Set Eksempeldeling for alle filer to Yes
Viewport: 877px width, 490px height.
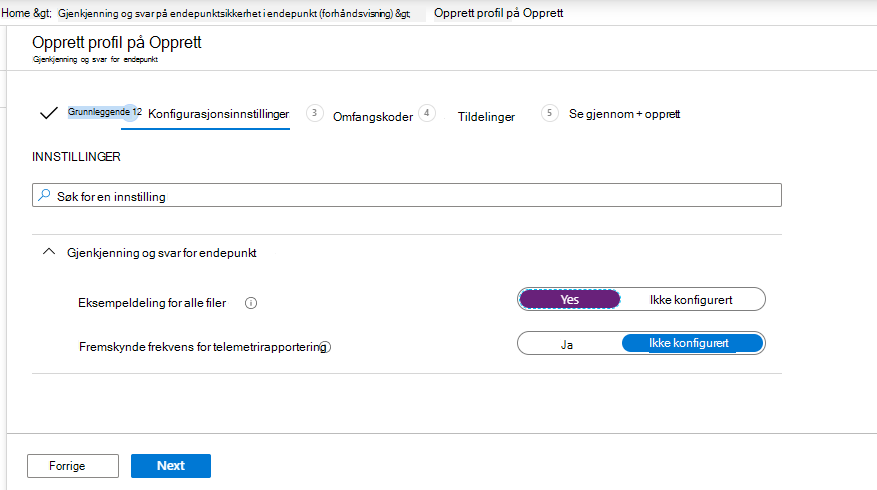pyautogui.click(x=569, y=299)
